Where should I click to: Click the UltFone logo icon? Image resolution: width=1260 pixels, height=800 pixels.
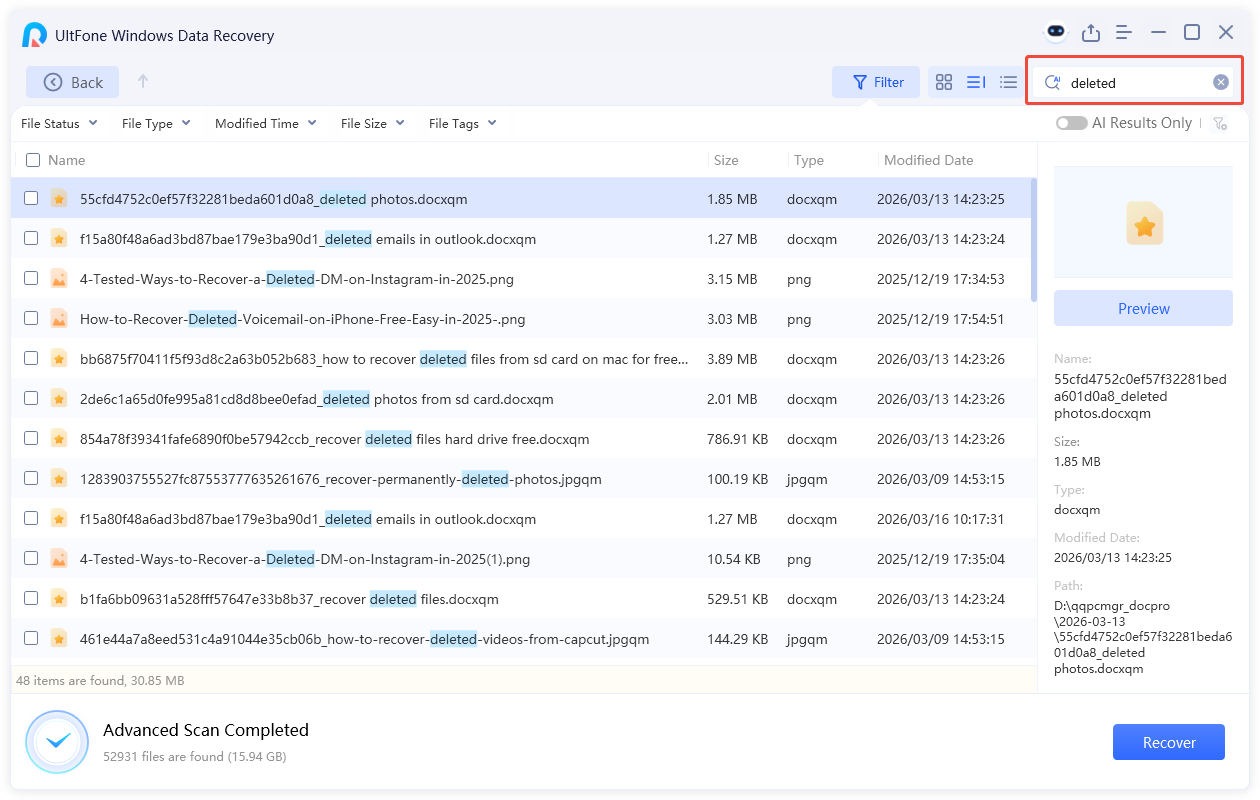(32, 34)
